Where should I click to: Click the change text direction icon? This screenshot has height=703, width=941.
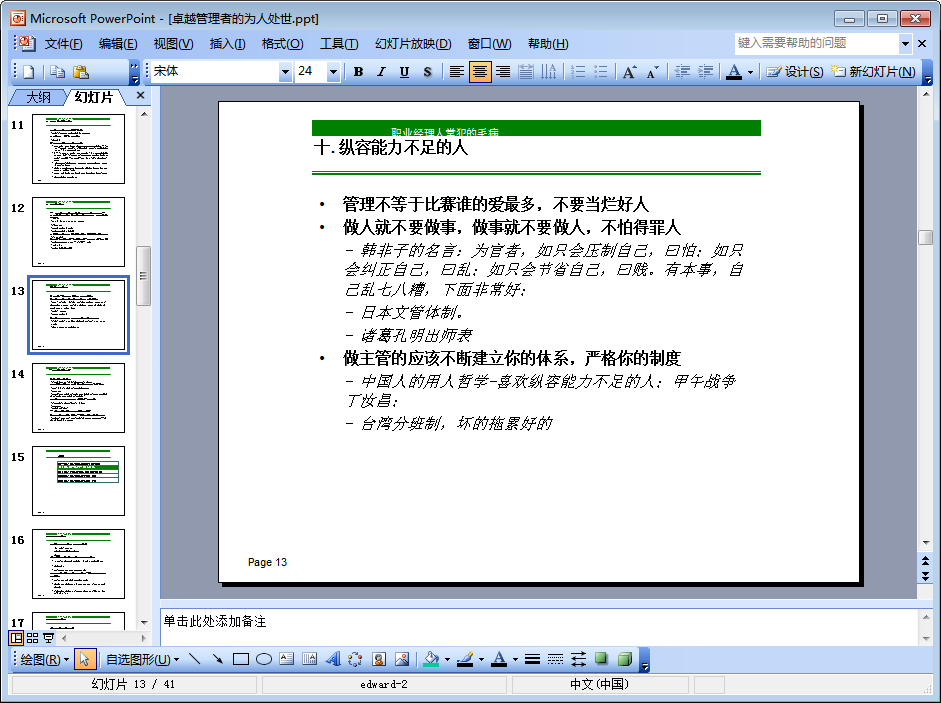coord(549,72)
